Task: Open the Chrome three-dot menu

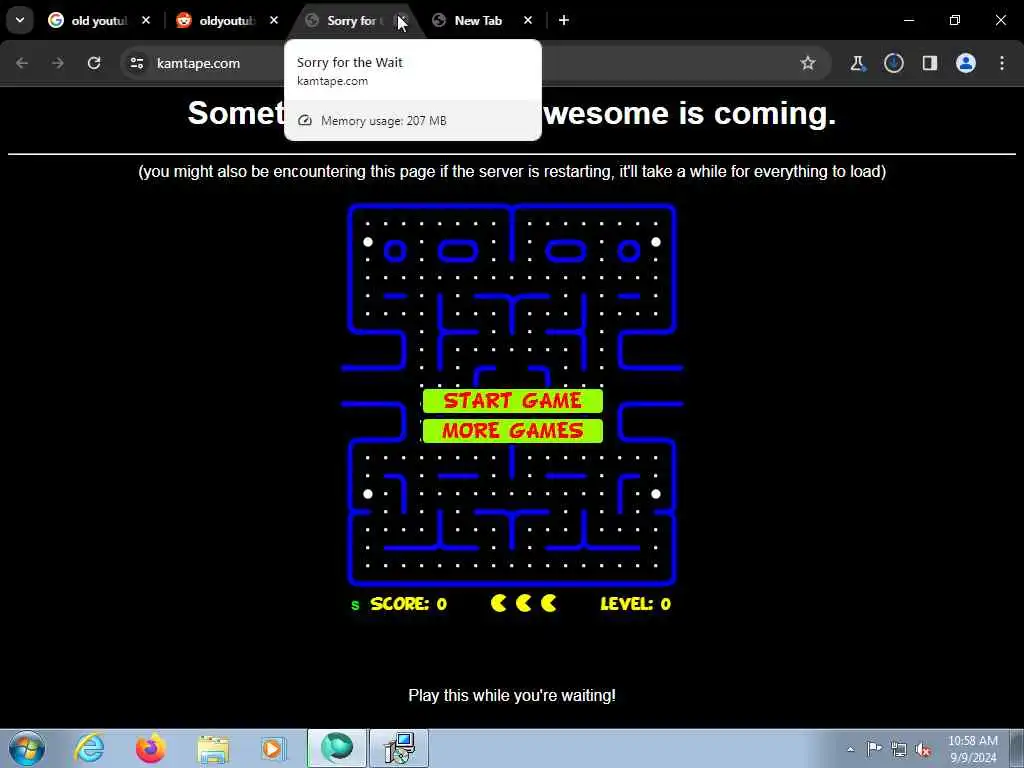Action: click(x=1002, y=63)
